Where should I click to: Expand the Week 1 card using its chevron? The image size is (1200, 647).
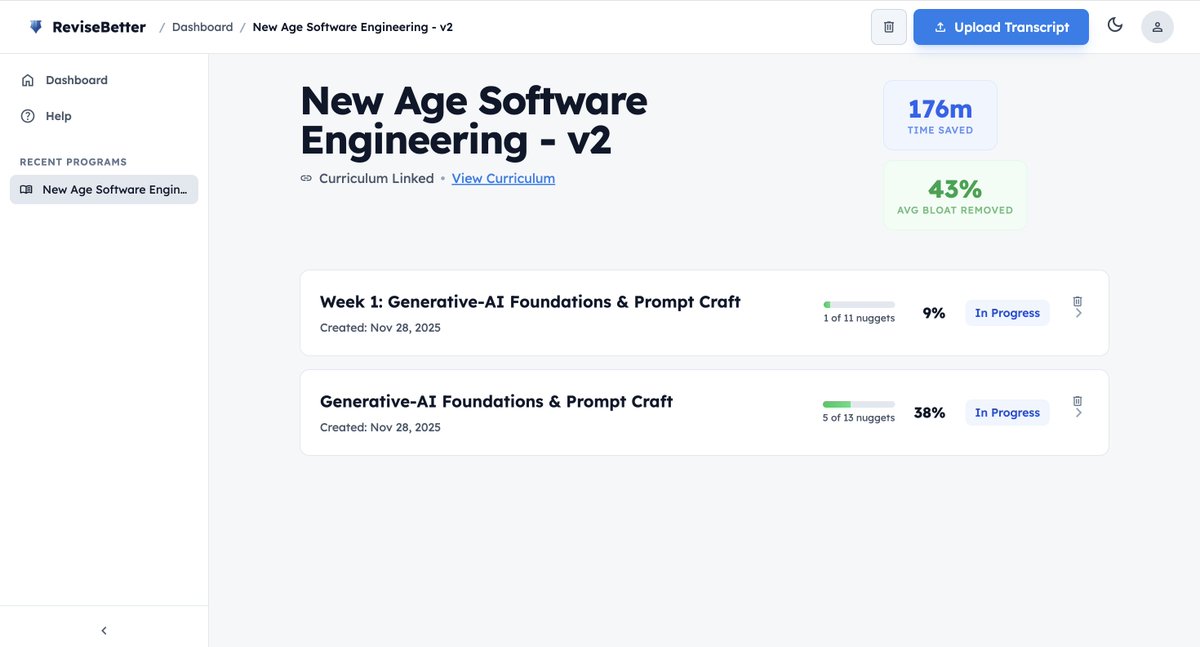(x=1078, y=313)
